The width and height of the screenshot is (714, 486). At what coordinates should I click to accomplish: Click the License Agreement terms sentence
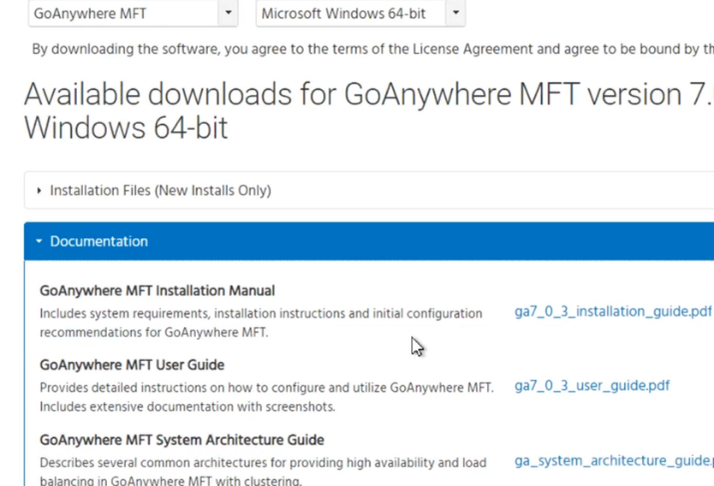[373, 49]
